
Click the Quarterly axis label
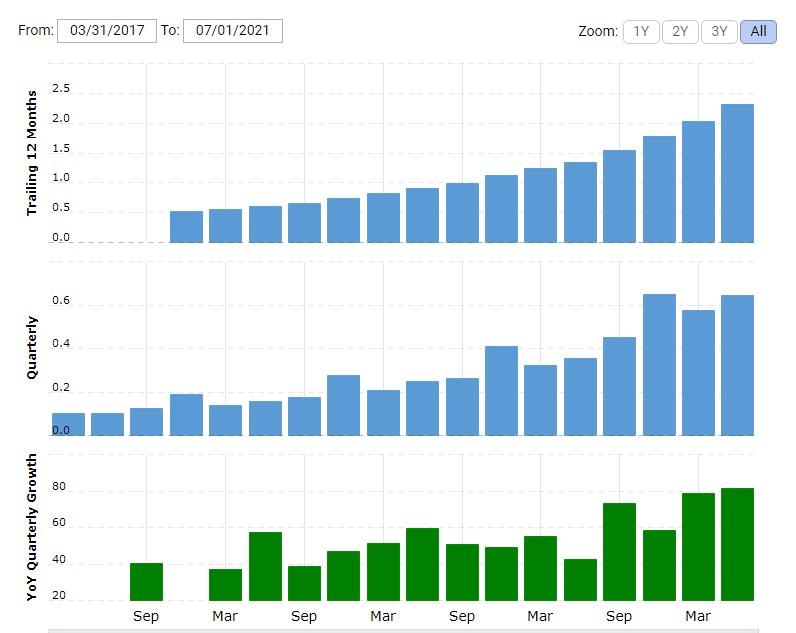pos(32,348)
